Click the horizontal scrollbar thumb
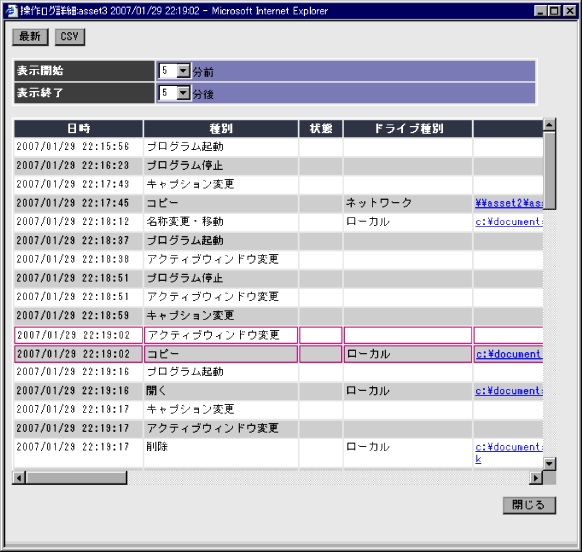582x552 pixels. tap(76, 478)
